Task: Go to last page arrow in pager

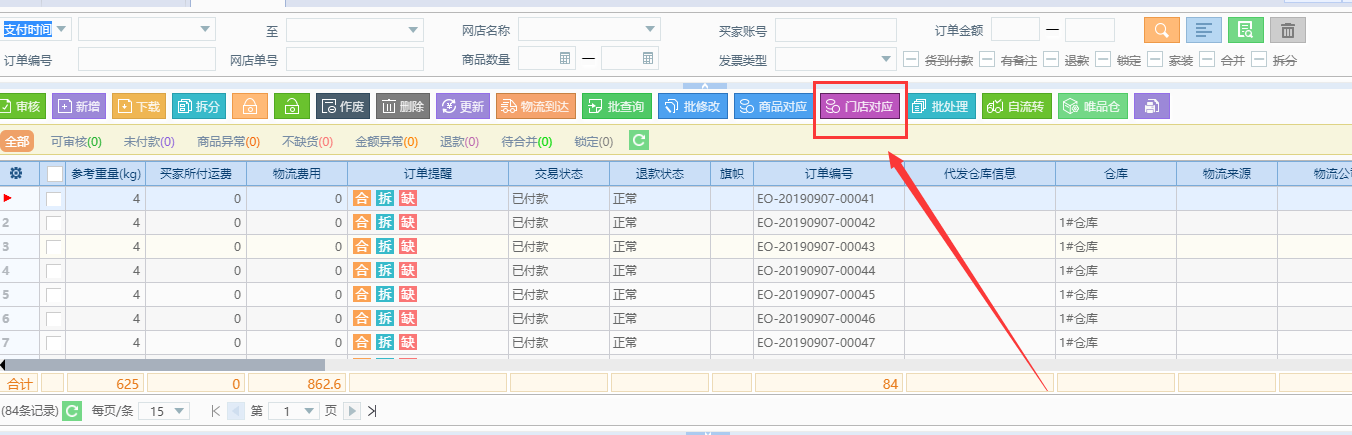Action: (x=373, y=411)
